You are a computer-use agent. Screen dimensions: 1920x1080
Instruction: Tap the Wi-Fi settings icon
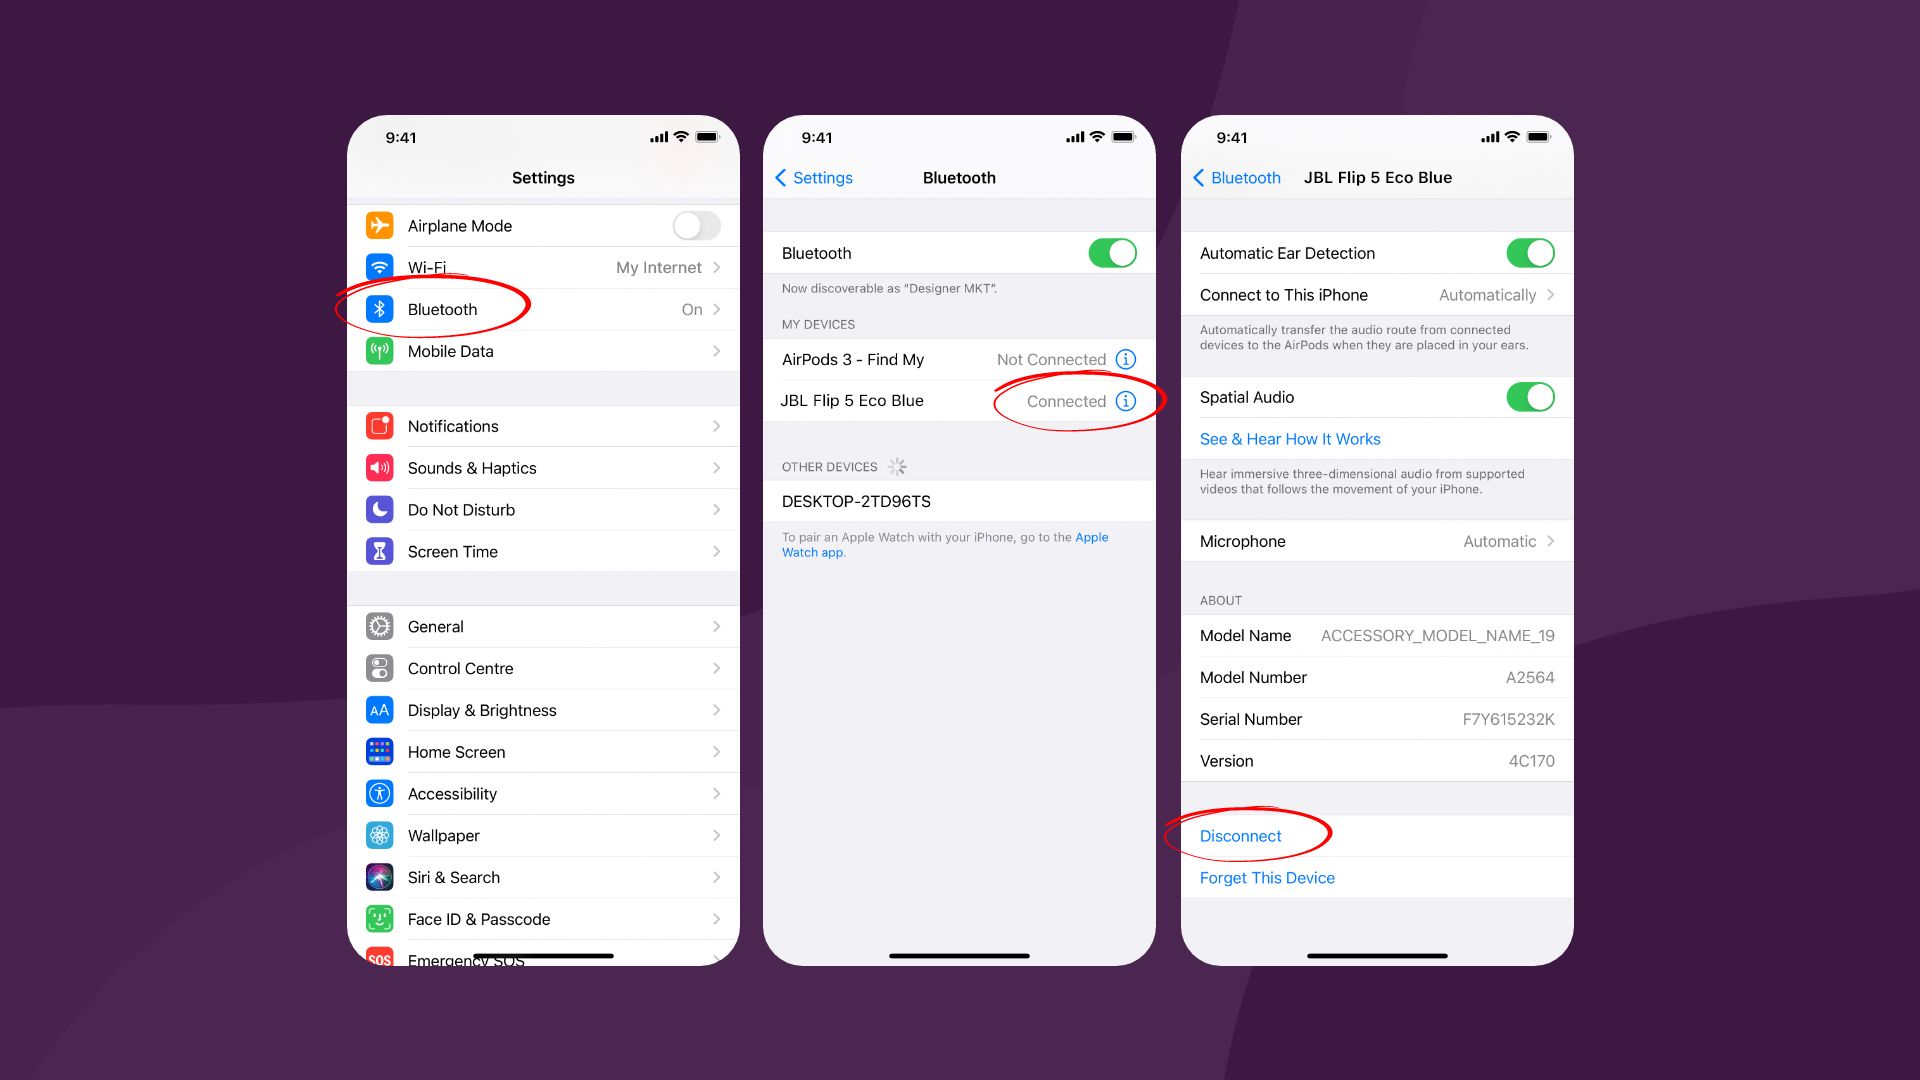380,265
